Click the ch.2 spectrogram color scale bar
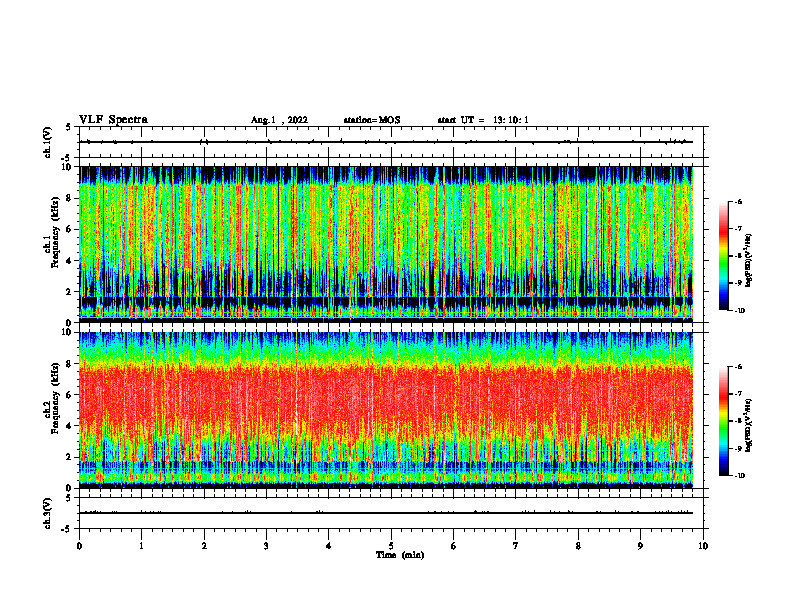The image size is (792, 612). (x=723, y=421)
